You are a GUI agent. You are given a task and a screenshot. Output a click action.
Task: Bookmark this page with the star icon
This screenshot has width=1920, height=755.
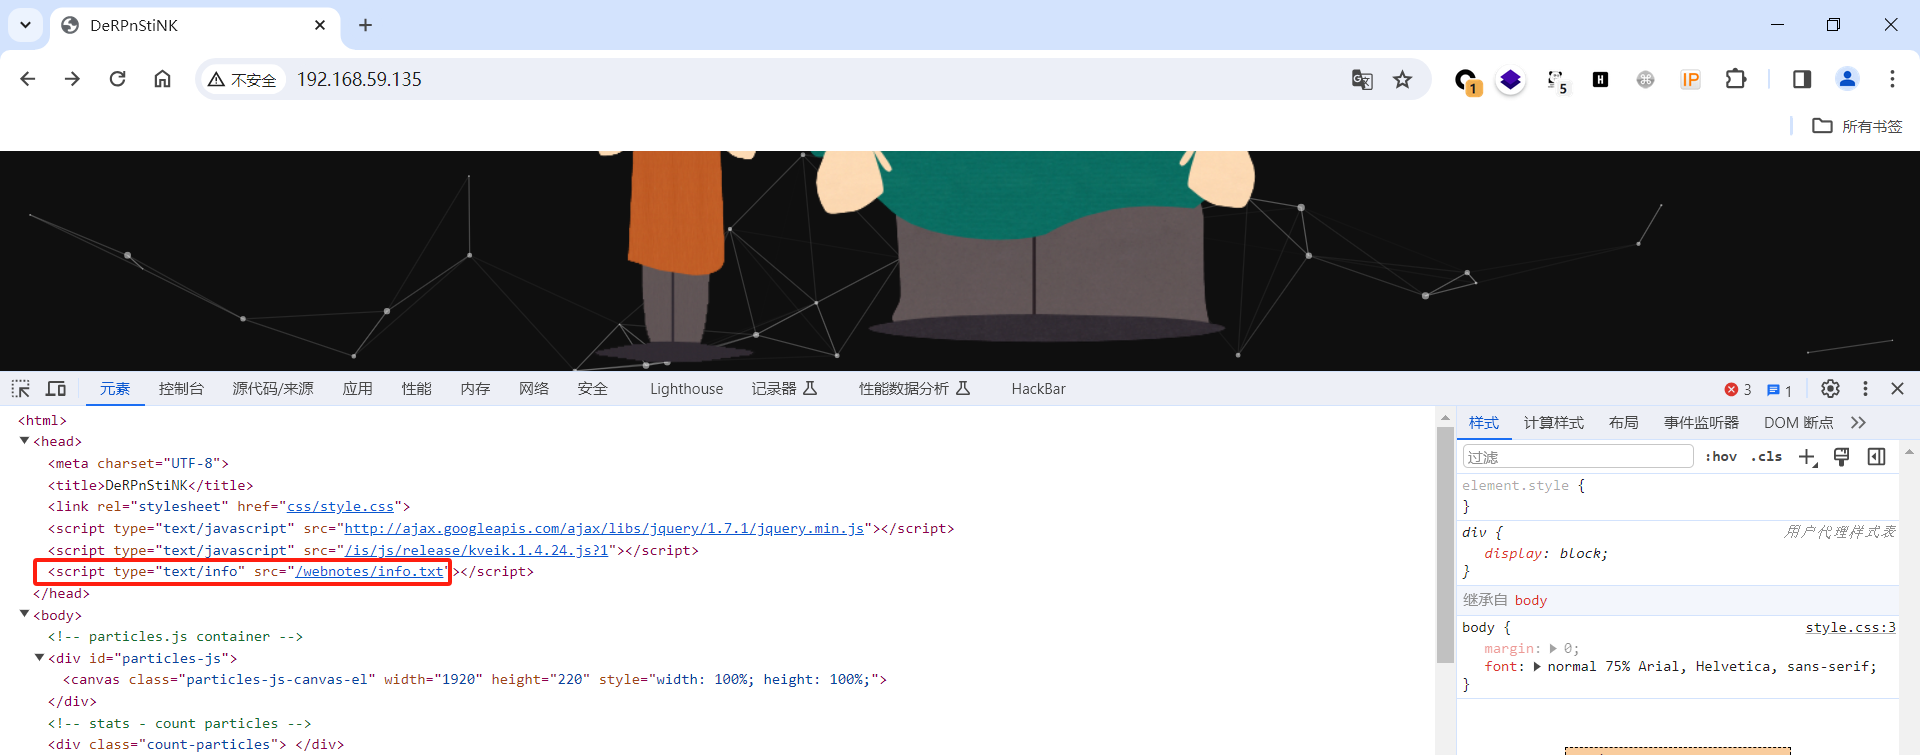[x=1403, y=79]
